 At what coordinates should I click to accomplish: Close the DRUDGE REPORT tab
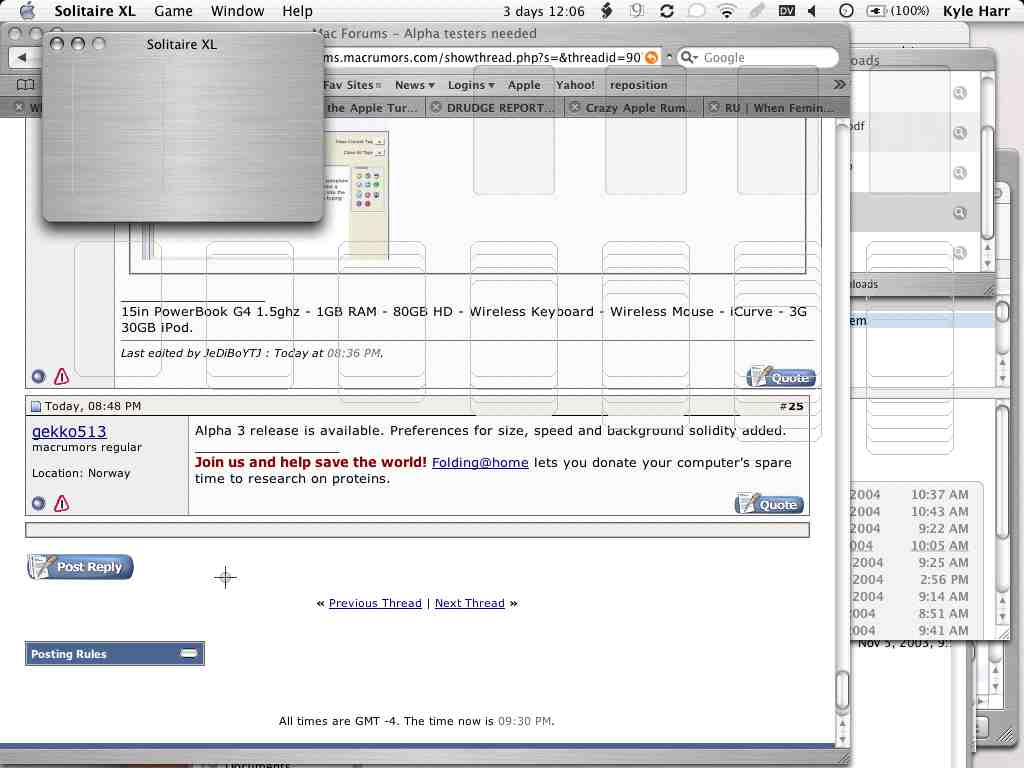[436, 107]
